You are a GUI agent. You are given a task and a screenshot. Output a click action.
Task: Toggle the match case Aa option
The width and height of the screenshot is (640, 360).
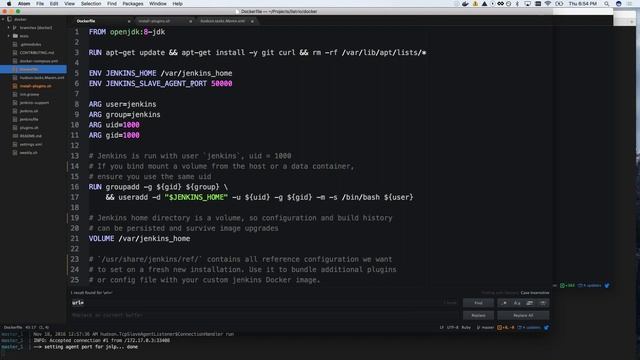pyautogui.click(x=517, y=303)
